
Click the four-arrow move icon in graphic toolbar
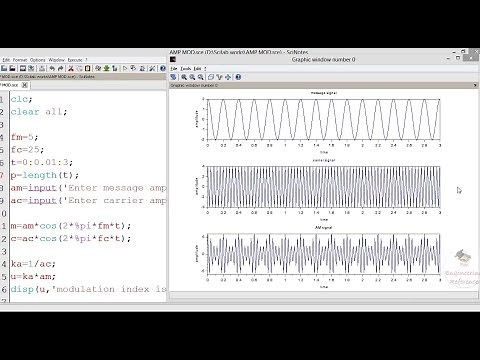228,77
